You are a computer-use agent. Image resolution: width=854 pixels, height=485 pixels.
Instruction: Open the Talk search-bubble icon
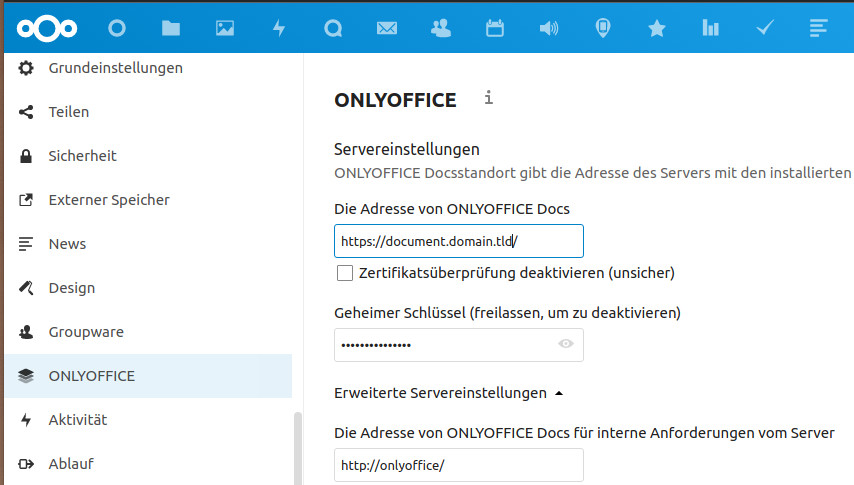pyautogui.click(x=333, y=28)
